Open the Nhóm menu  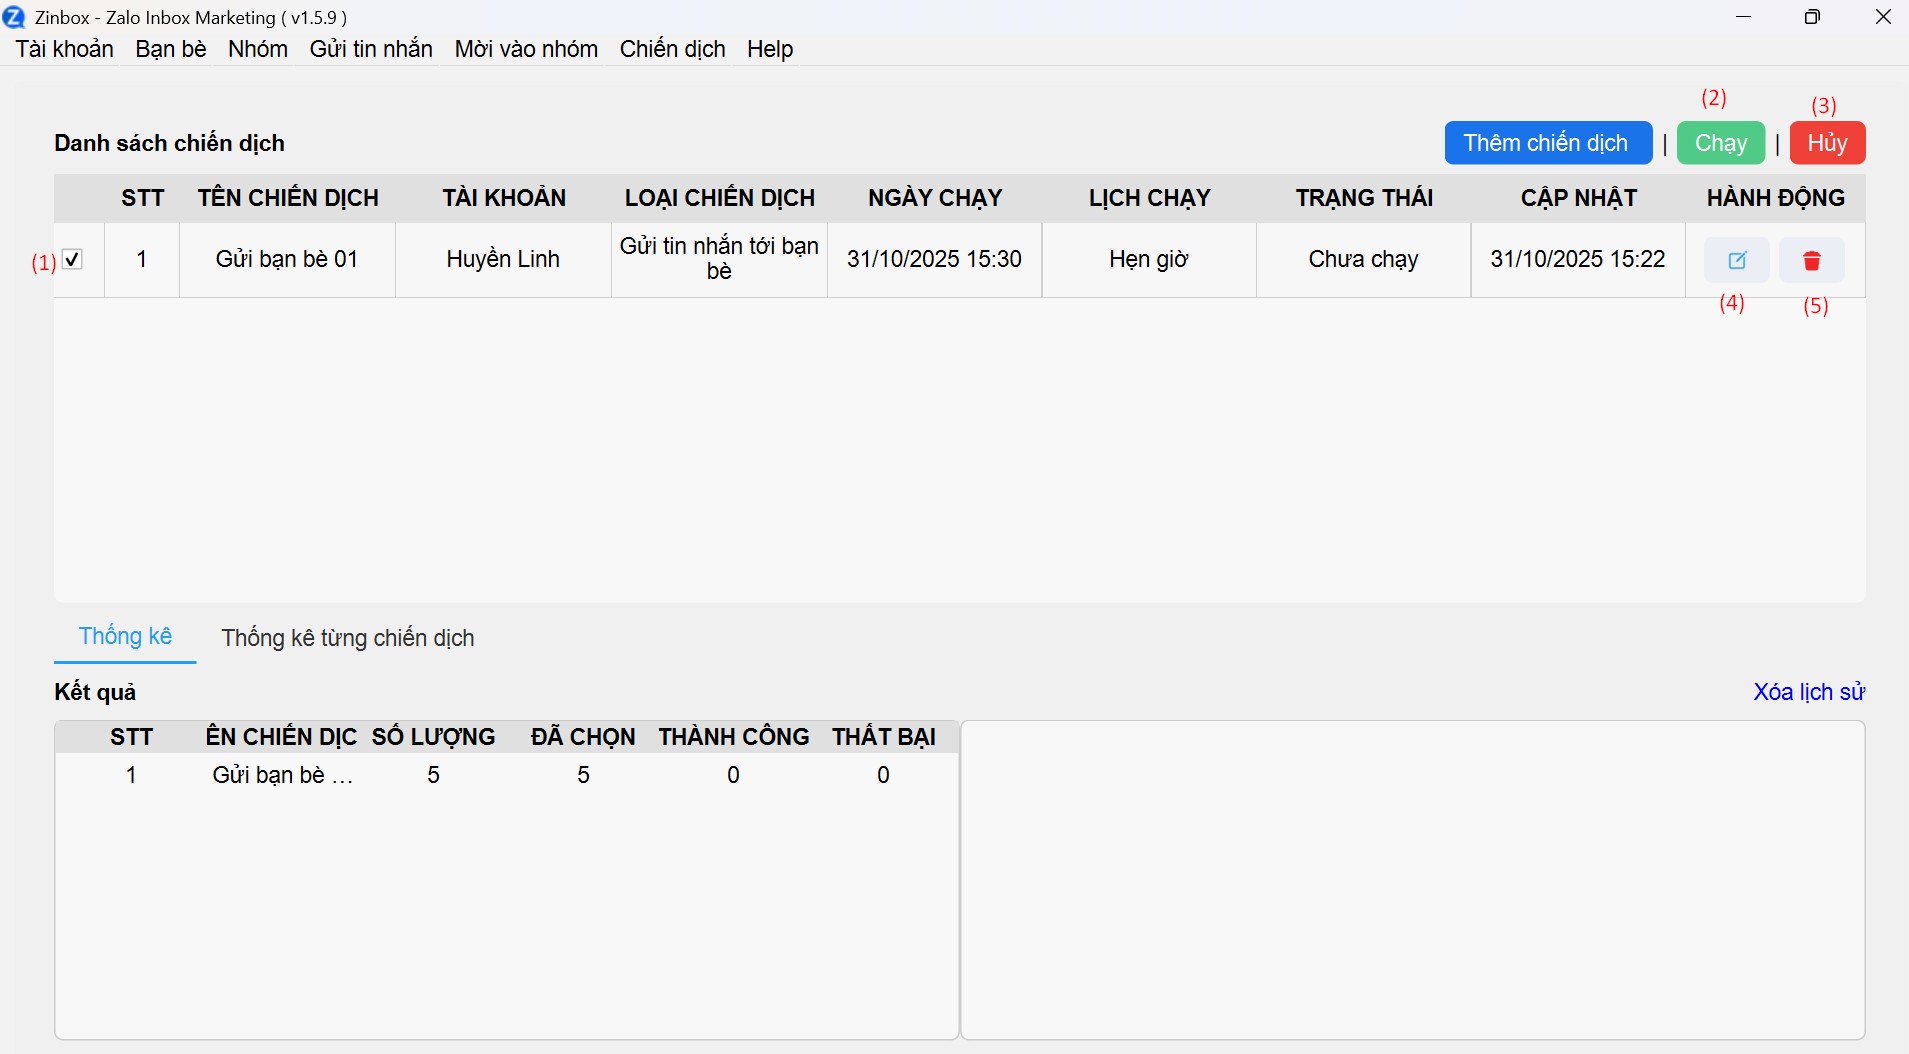coord(258,49)
